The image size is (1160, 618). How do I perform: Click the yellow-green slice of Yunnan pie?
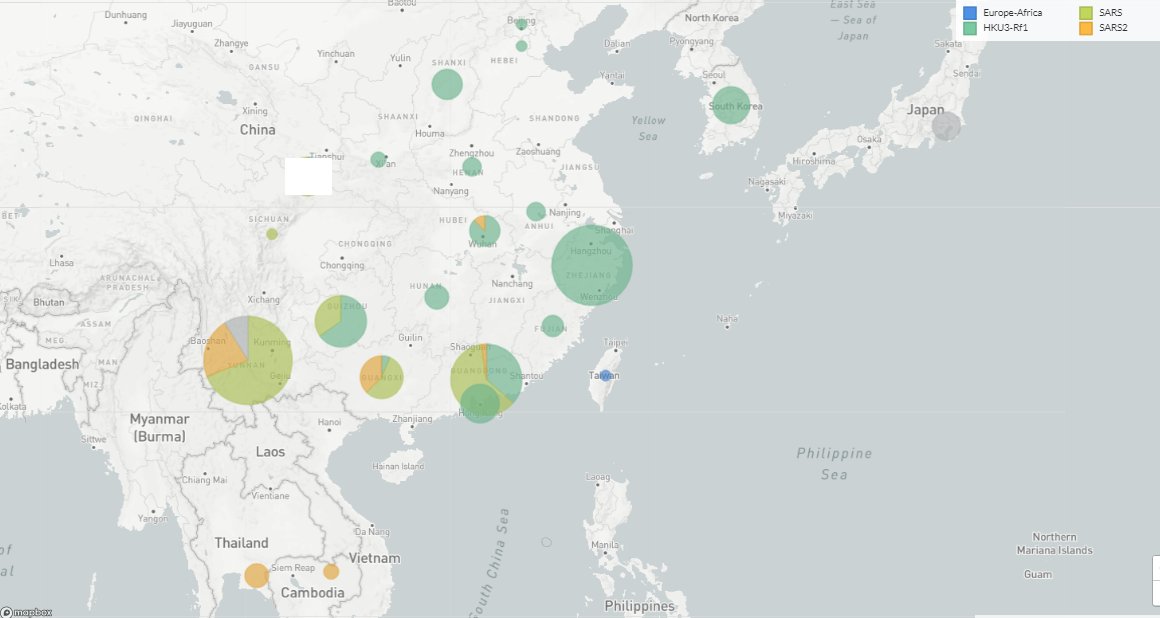259,374
